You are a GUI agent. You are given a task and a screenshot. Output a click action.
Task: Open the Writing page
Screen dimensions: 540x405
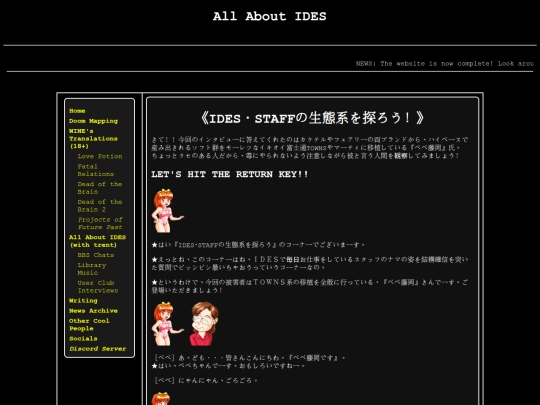(x=83, y=301)
